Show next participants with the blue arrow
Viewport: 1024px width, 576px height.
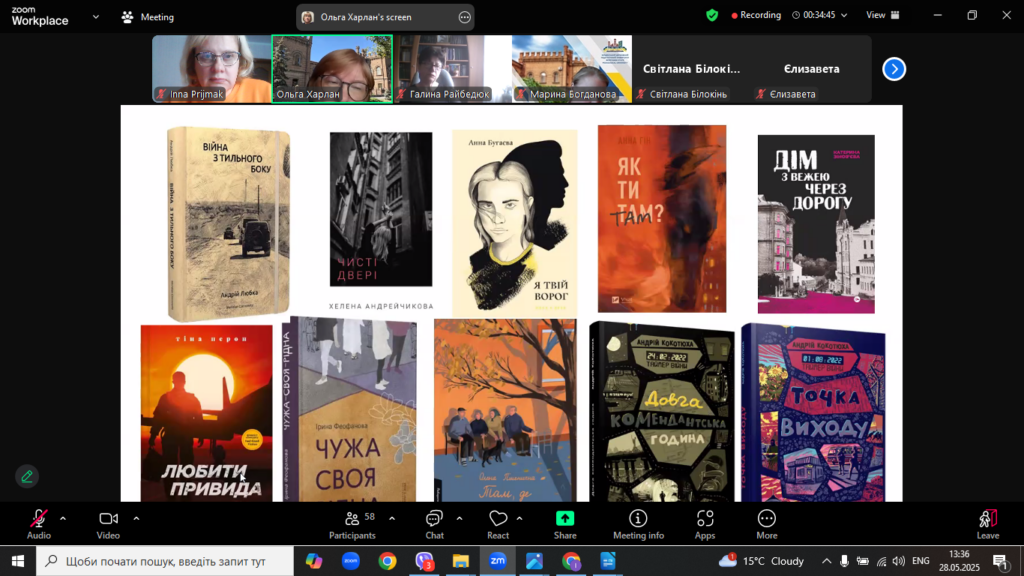point(894,69)
